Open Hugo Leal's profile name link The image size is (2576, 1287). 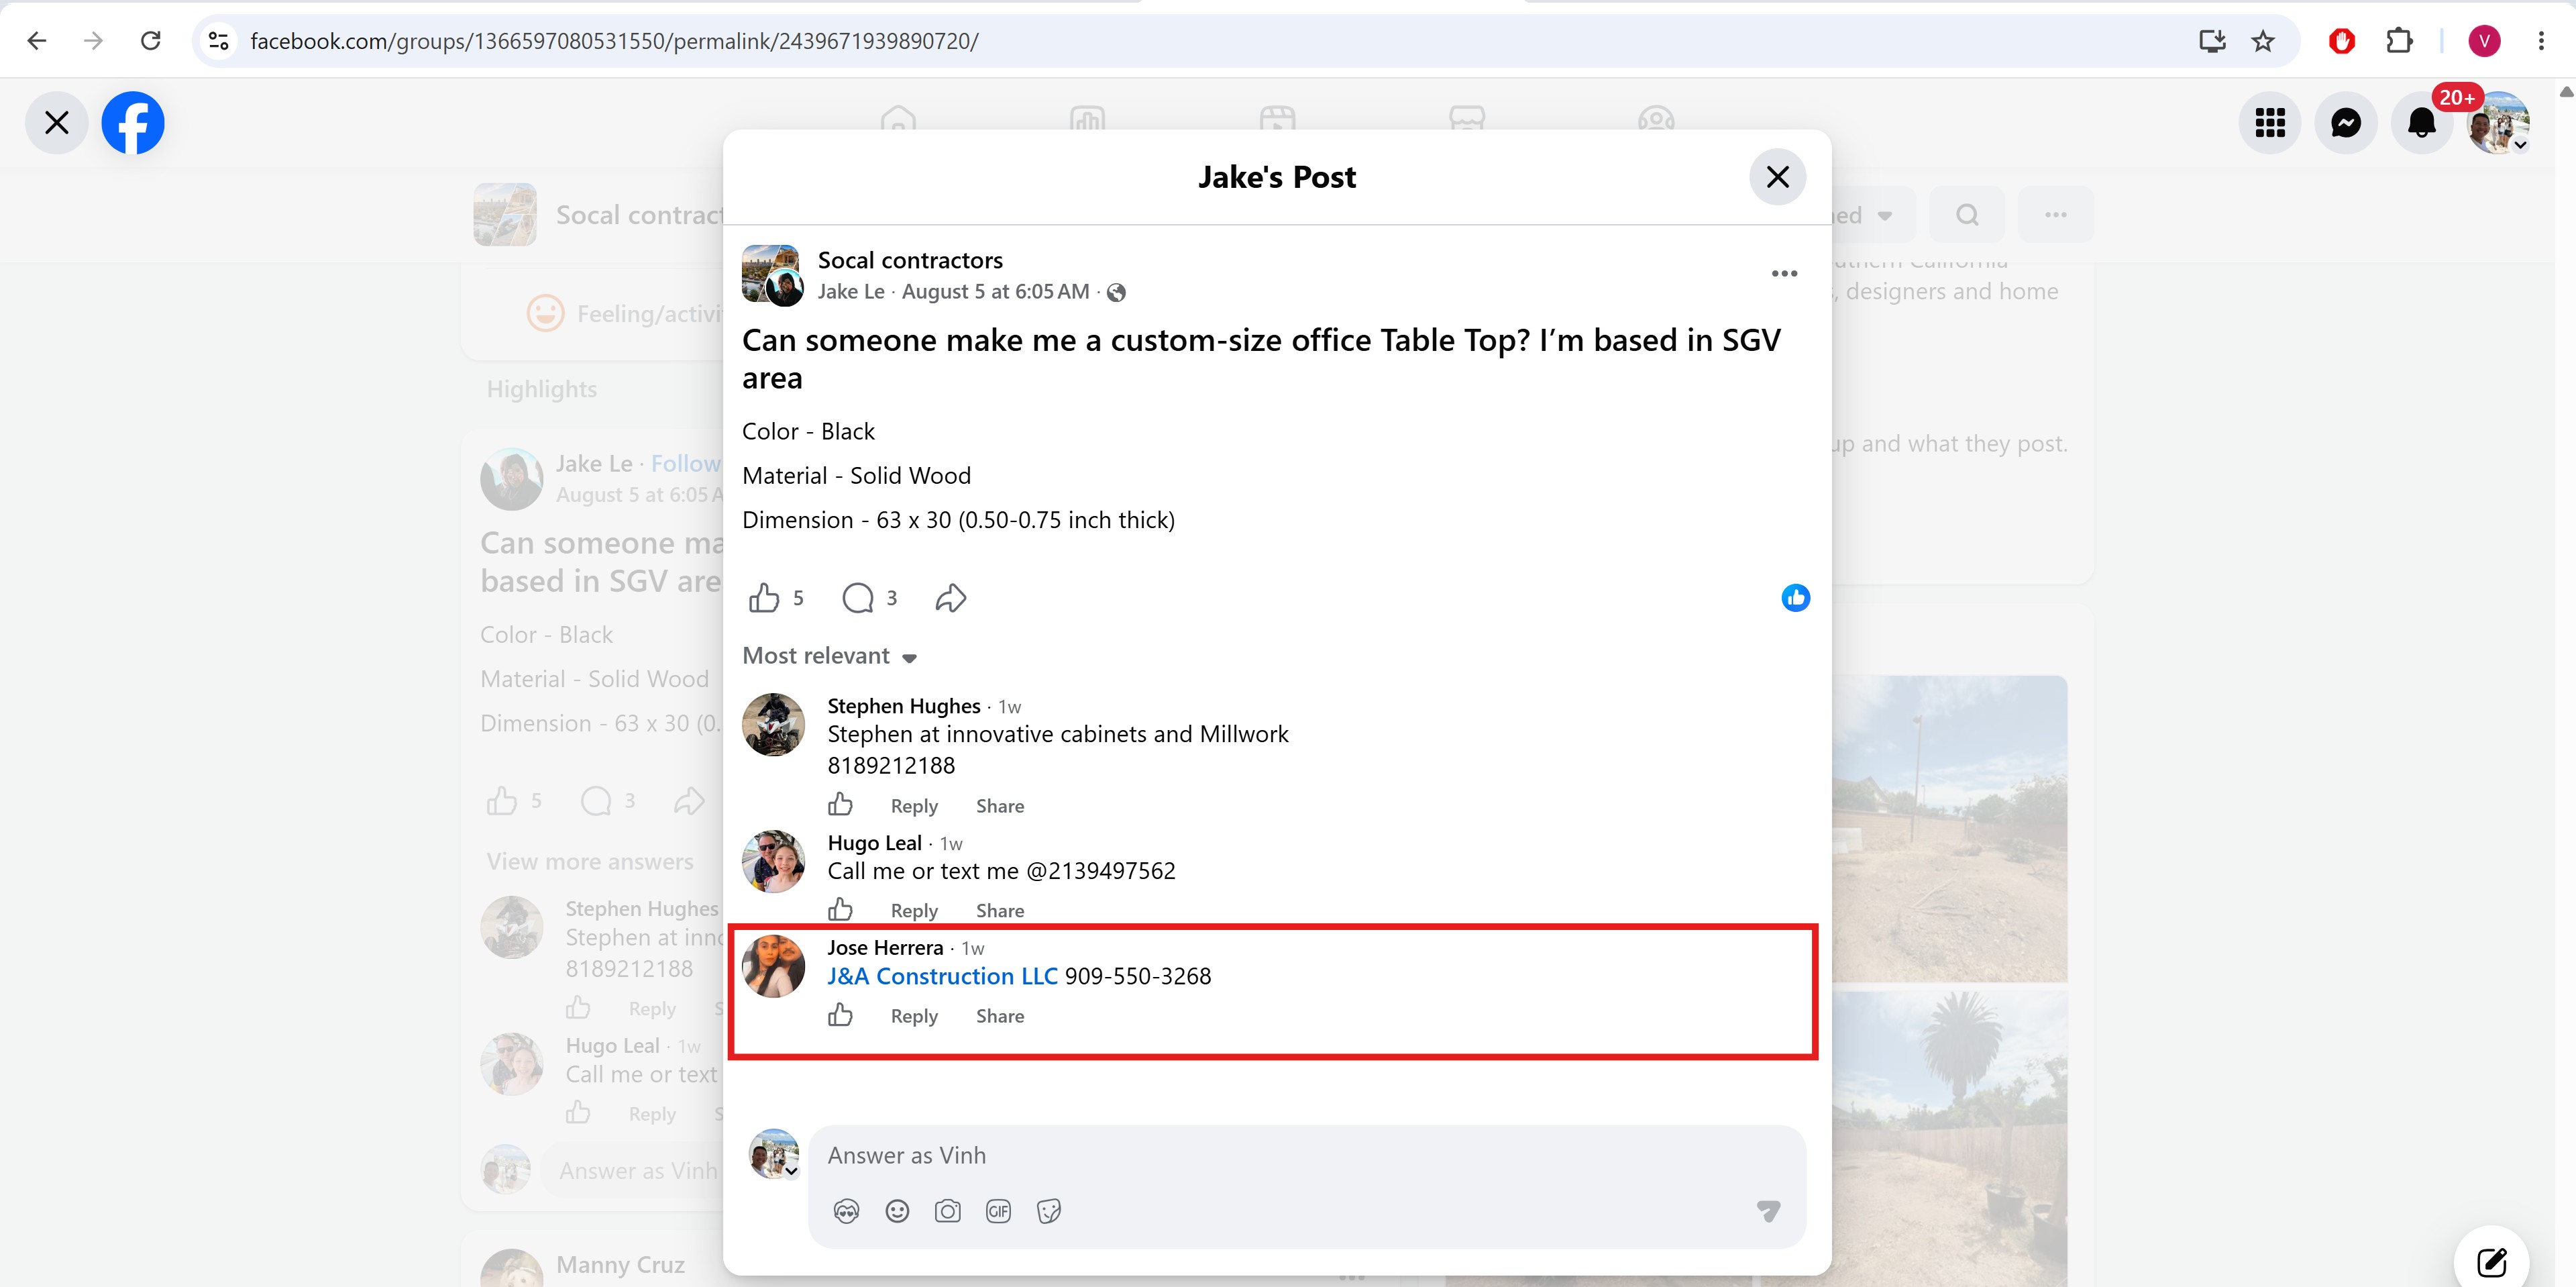874,843
